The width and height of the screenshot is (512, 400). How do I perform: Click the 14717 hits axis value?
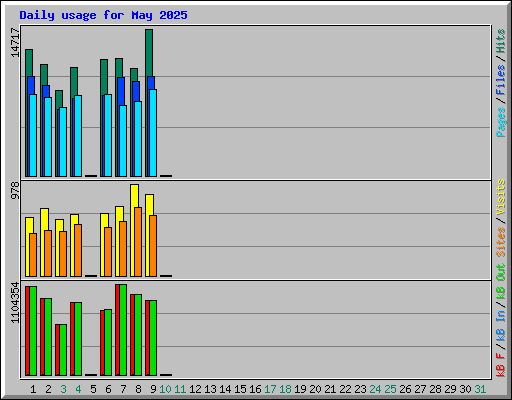[x=15, y=43]
